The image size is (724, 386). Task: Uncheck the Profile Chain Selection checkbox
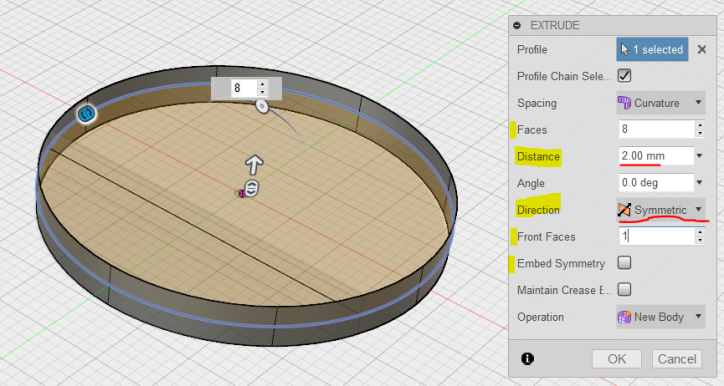624,76
